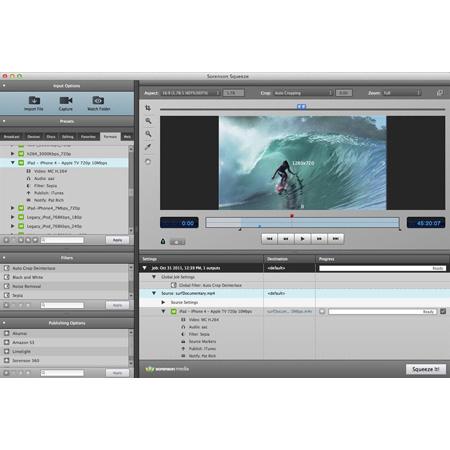Select the crop tool beside the preview
The height and width of the screenshot is (450, 450).
[x=148, y=108]
